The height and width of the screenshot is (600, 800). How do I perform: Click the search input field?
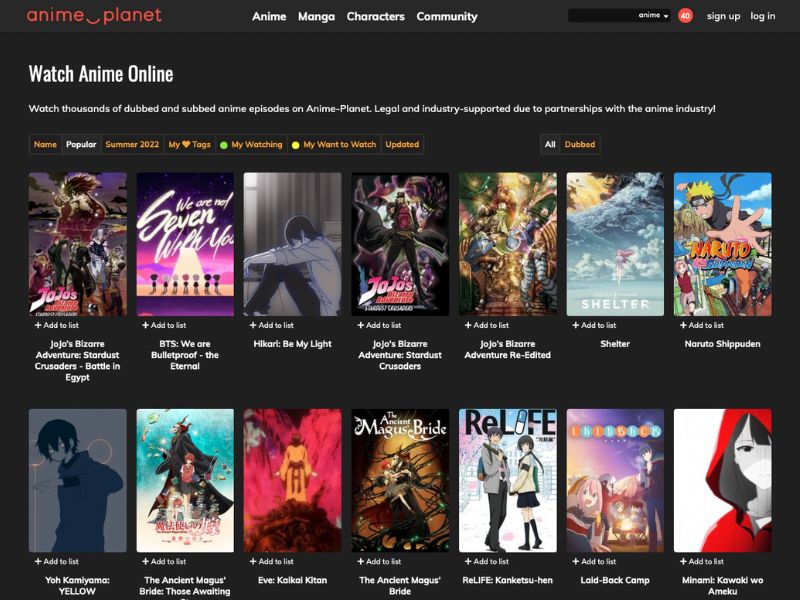(x=602, y=16)
